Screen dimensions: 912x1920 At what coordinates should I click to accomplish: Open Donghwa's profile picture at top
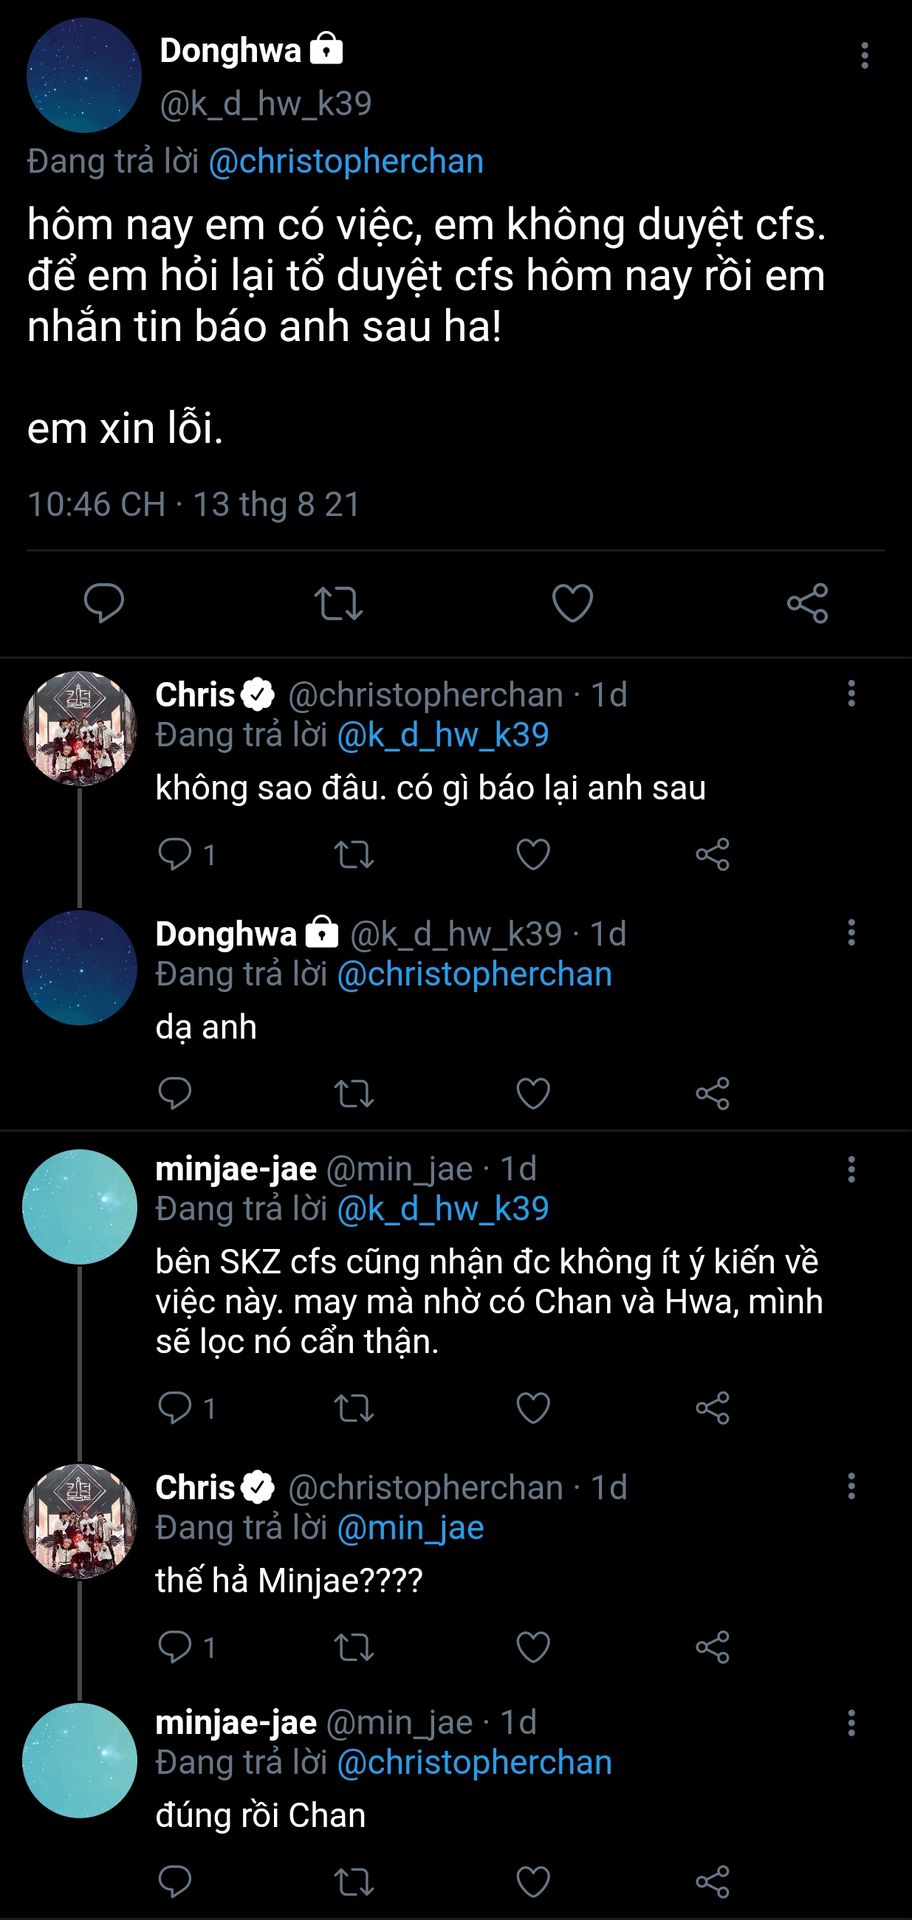click(x=84, y=76)
